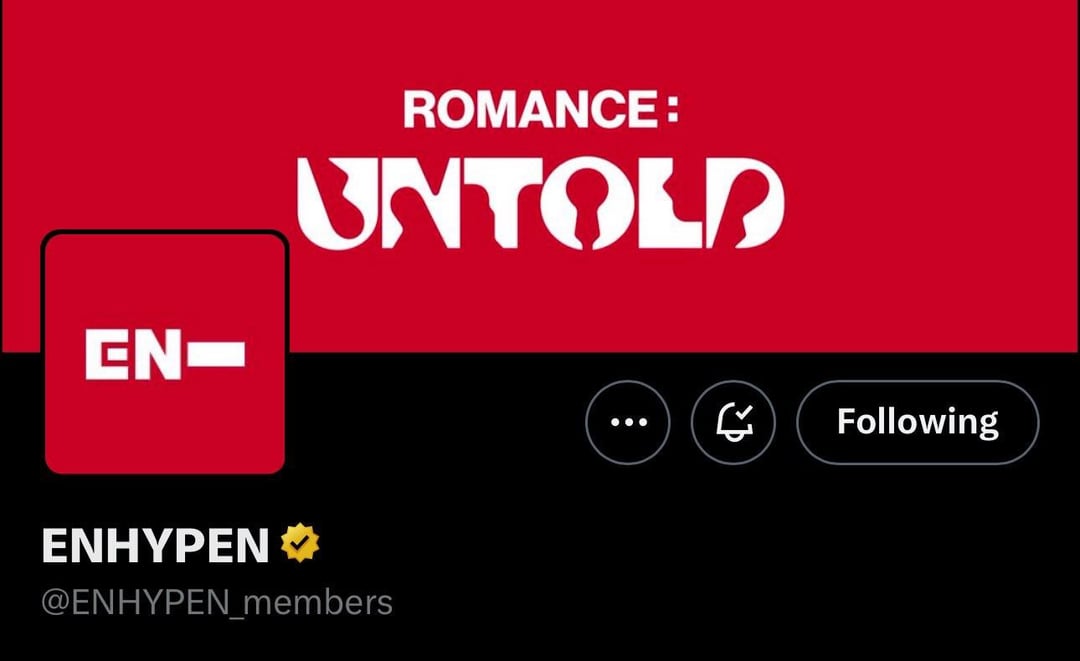View the ROMANCE: UNTOLD header banner
The width and height of the screenshot is (1080, 661).
click(540, 176)
